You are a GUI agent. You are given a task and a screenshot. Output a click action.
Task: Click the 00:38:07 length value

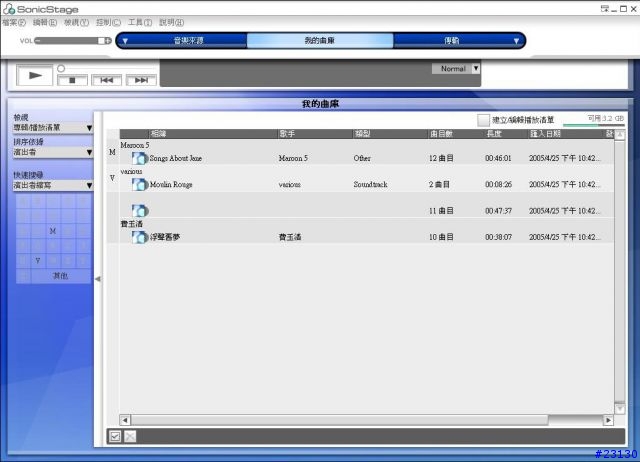(x=498, y=237)
